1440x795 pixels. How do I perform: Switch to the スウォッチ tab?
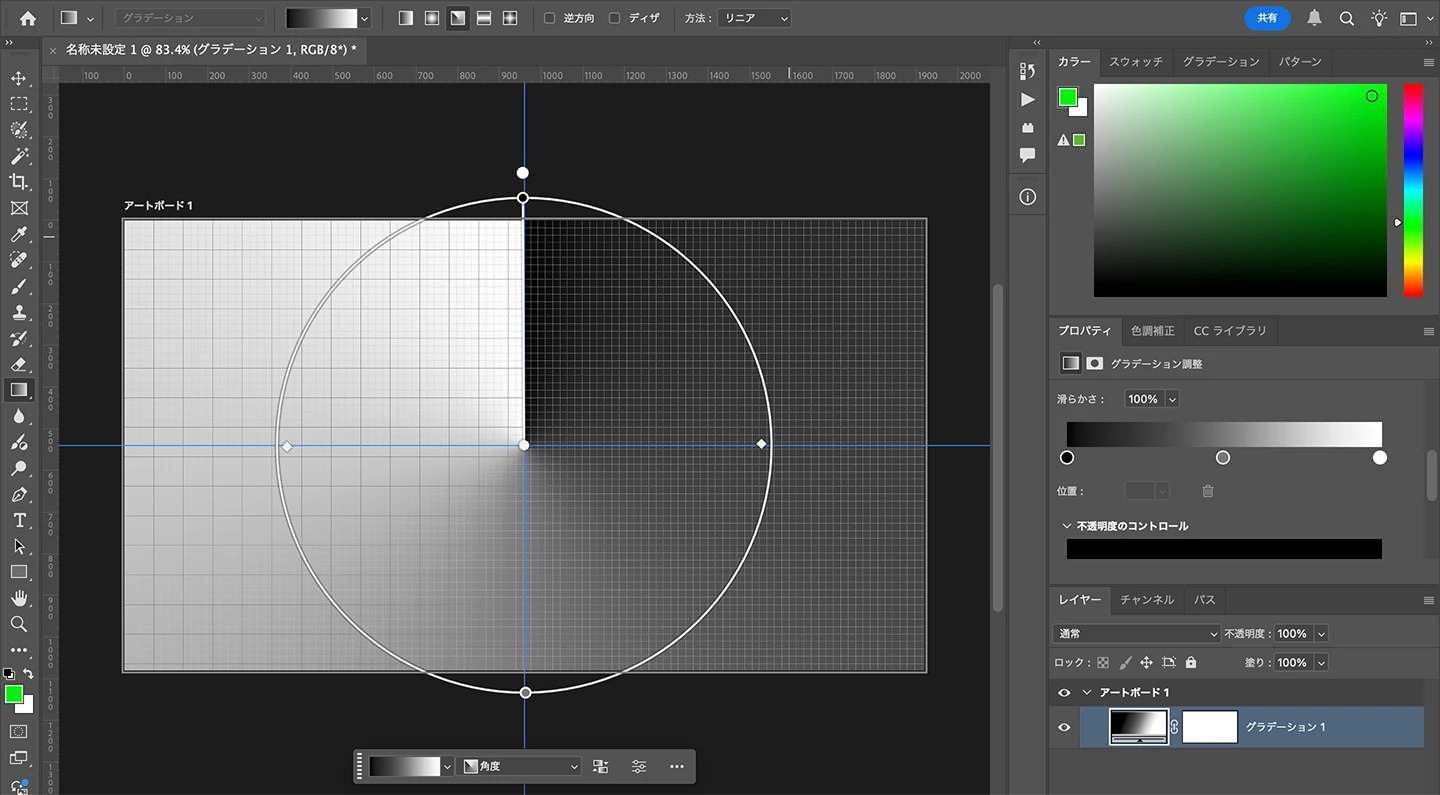click(1136, 62)
